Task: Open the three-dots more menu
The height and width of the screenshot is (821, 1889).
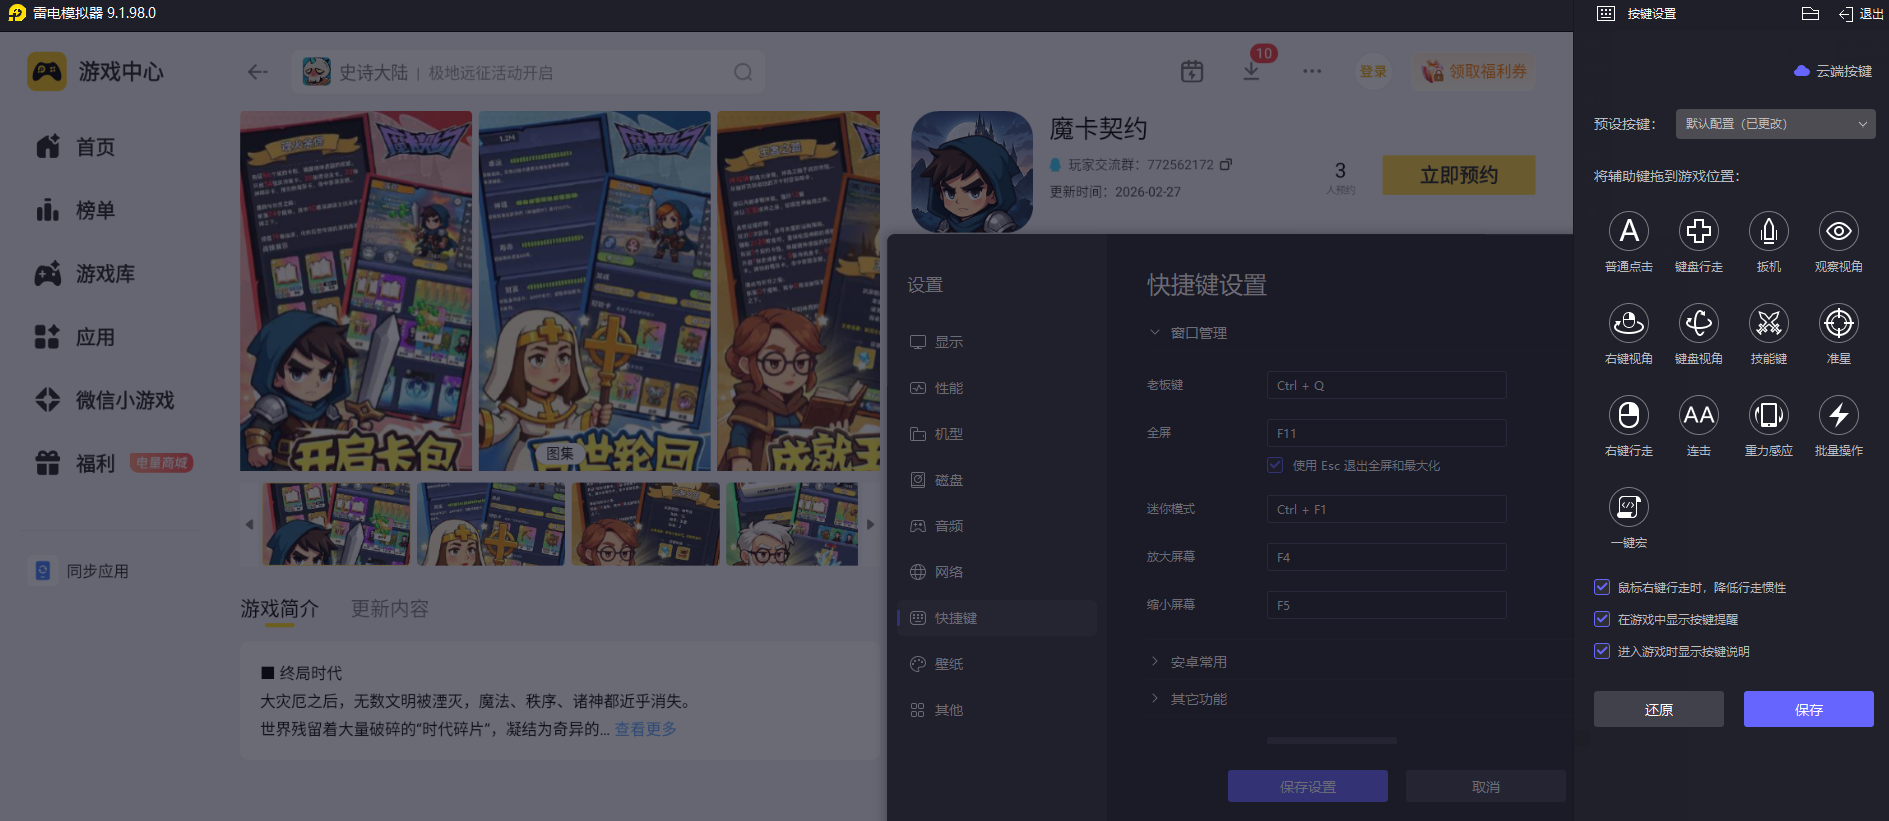Action: coord(1312,71)
